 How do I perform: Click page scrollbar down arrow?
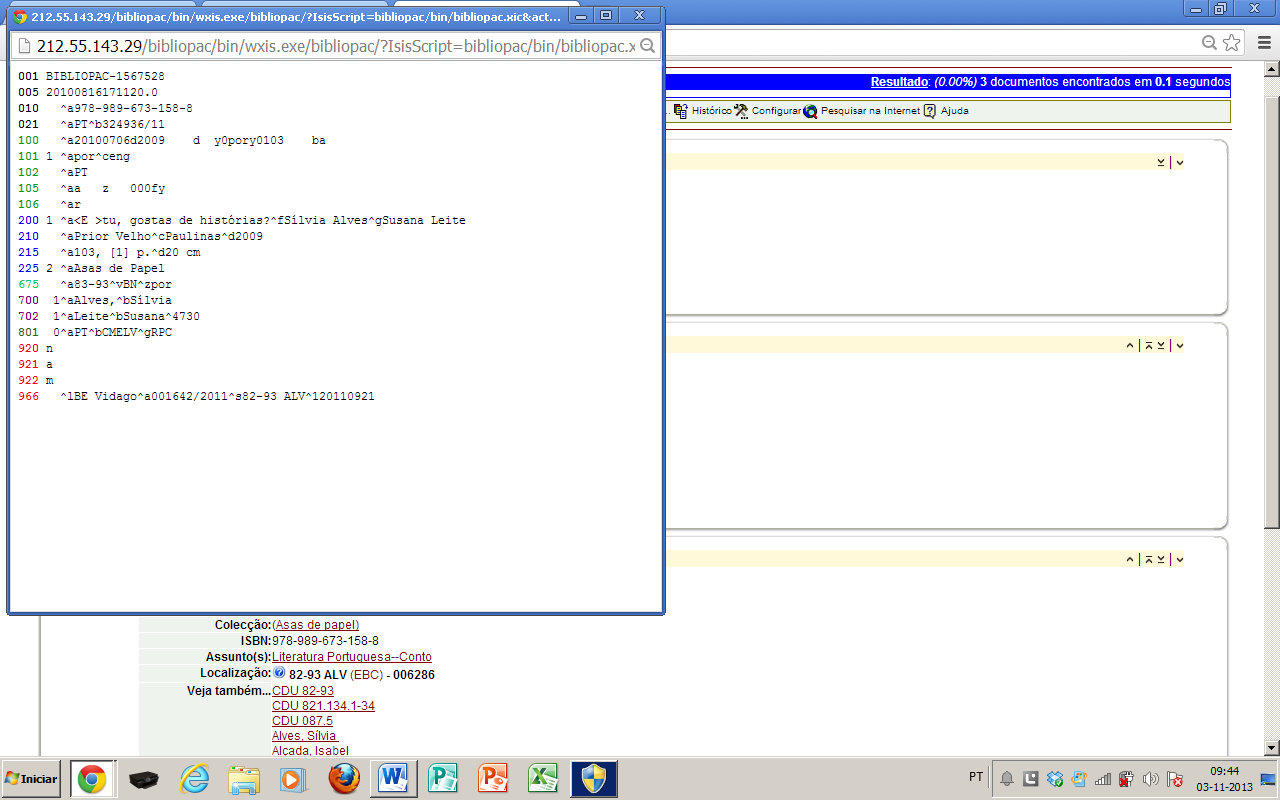point(1272,747)
